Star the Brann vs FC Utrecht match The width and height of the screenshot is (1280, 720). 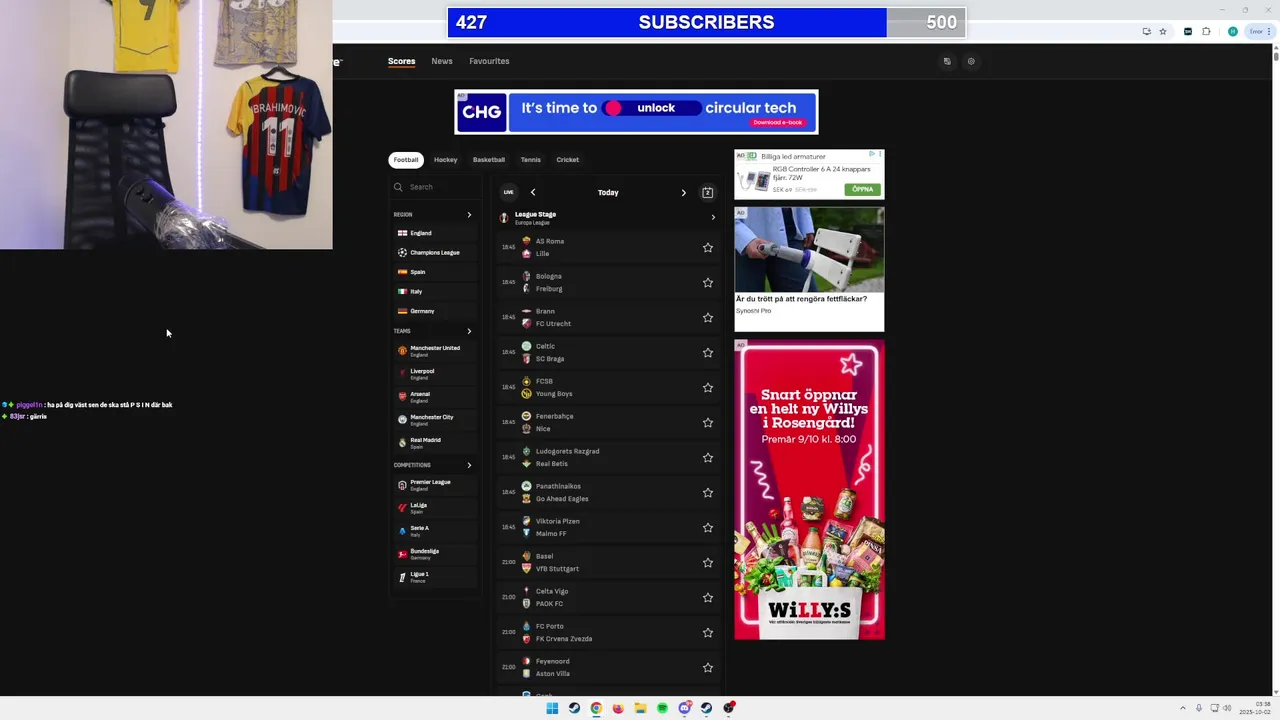pos(707,317)
